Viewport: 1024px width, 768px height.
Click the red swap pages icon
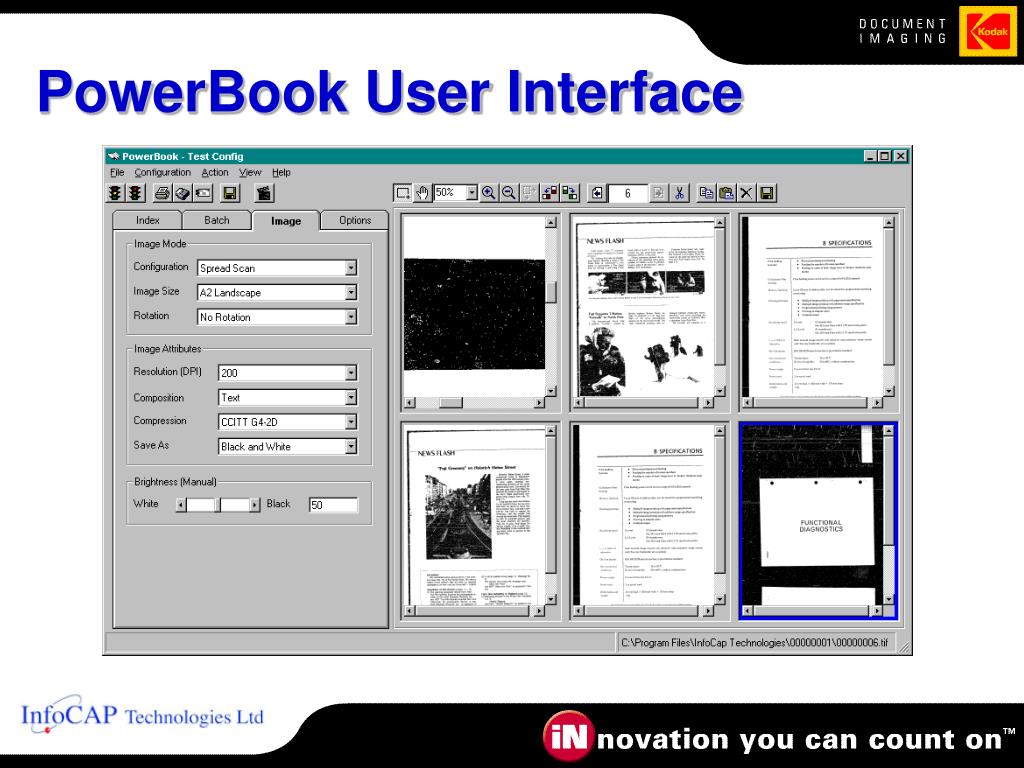[550, 193]
